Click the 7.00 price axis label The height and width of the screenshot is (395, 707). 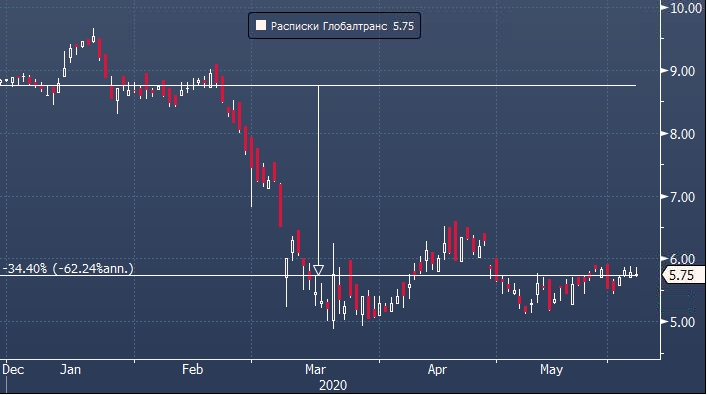(682, 197)
